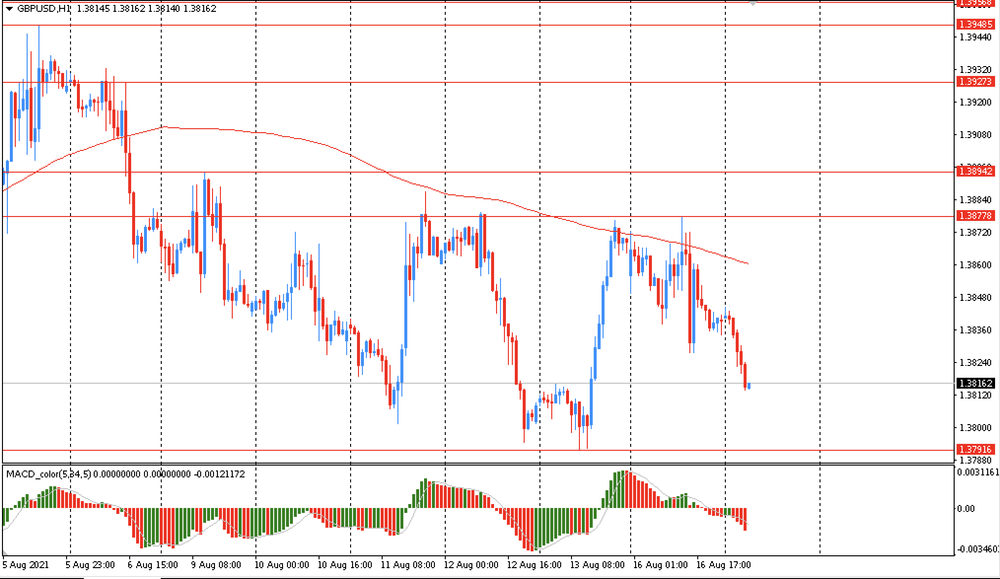Click the 11 Aug 08:00 time label
The height and width of the screenshot is (579, 1000).
click(x=408, y=565)
